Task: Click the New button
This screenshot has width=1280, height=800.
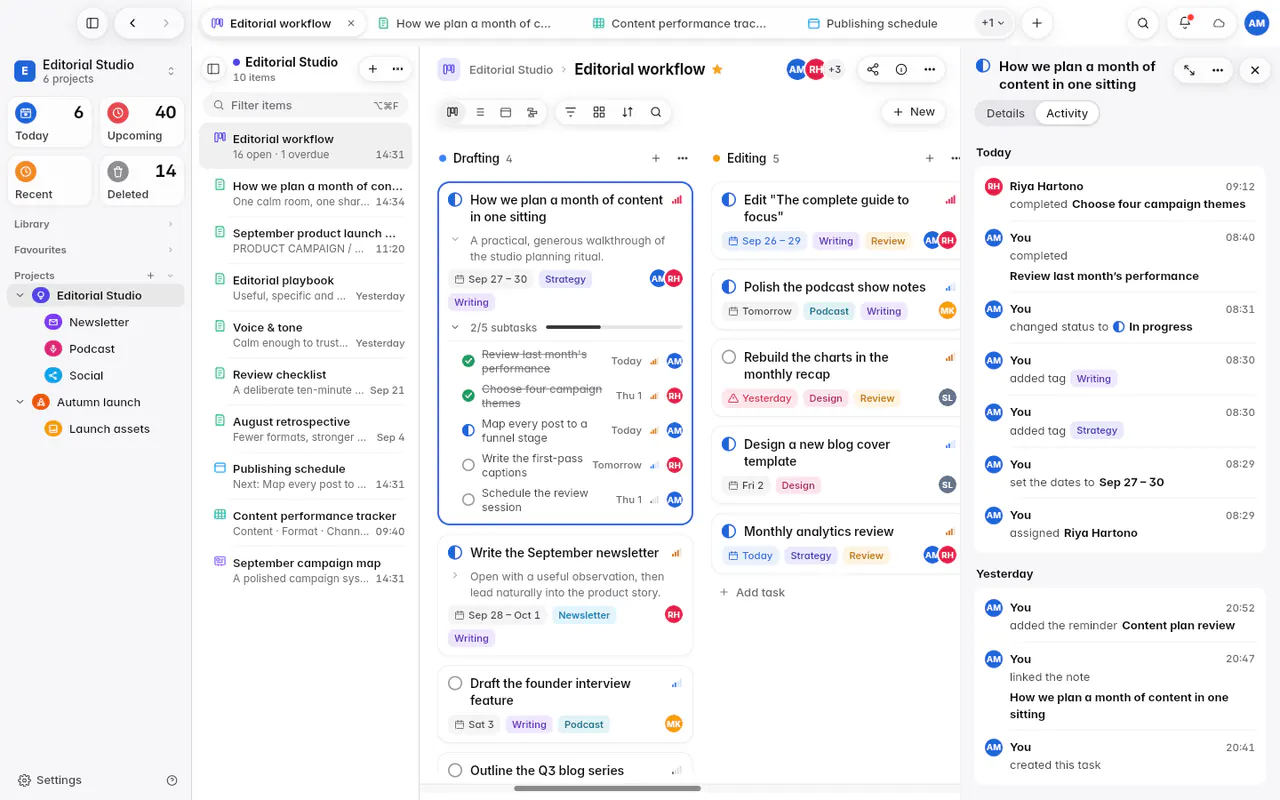Action: pyautogui.click(x=914, y=112)
